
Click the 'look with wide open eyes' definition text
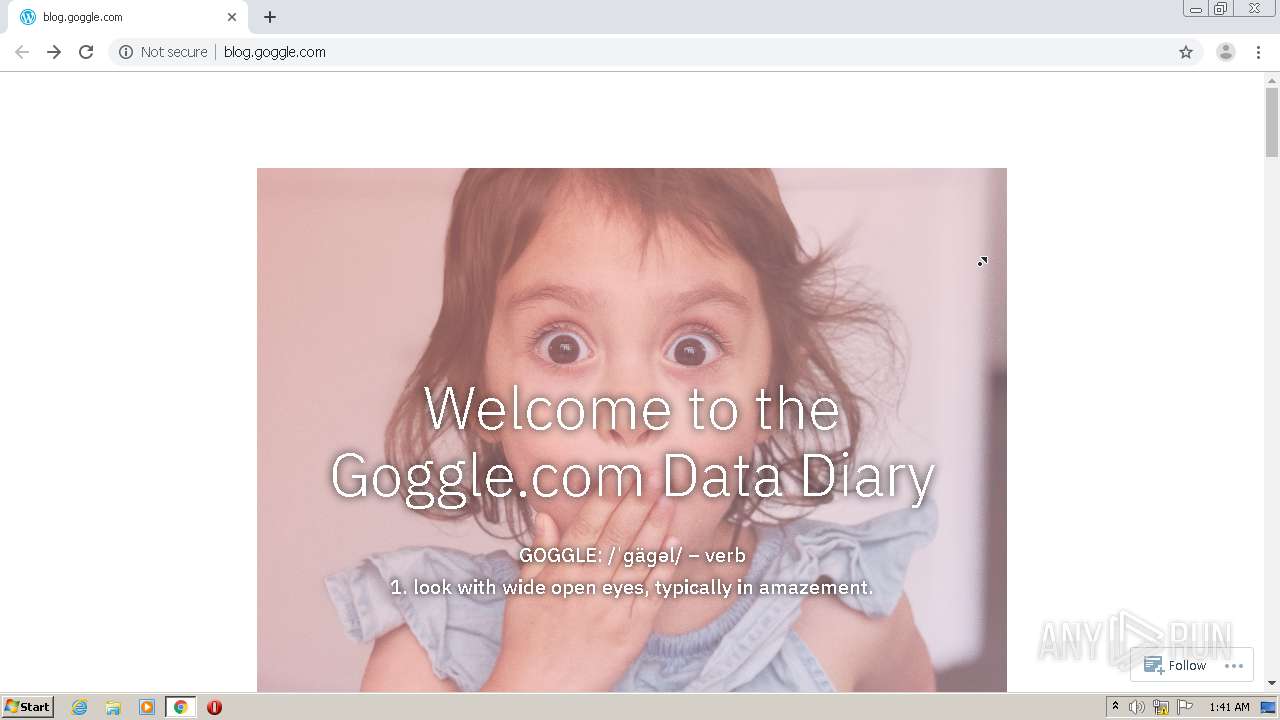pos(632,587)
